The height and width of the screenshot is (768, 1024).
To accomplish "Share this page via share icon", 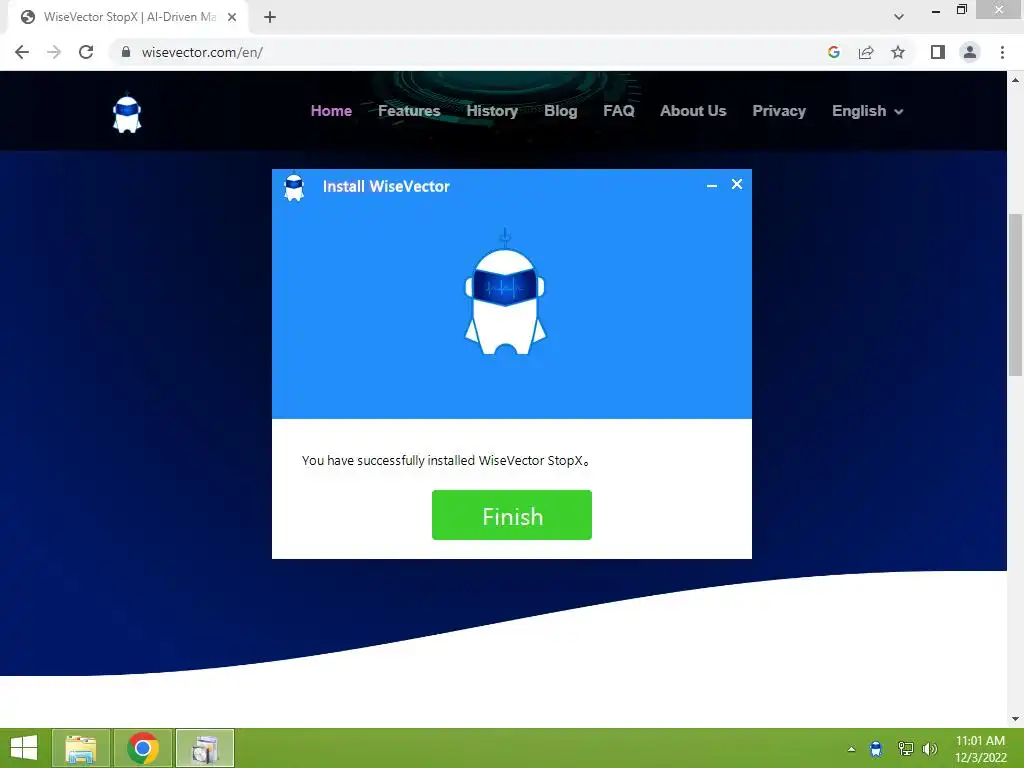I will (866, 52).
